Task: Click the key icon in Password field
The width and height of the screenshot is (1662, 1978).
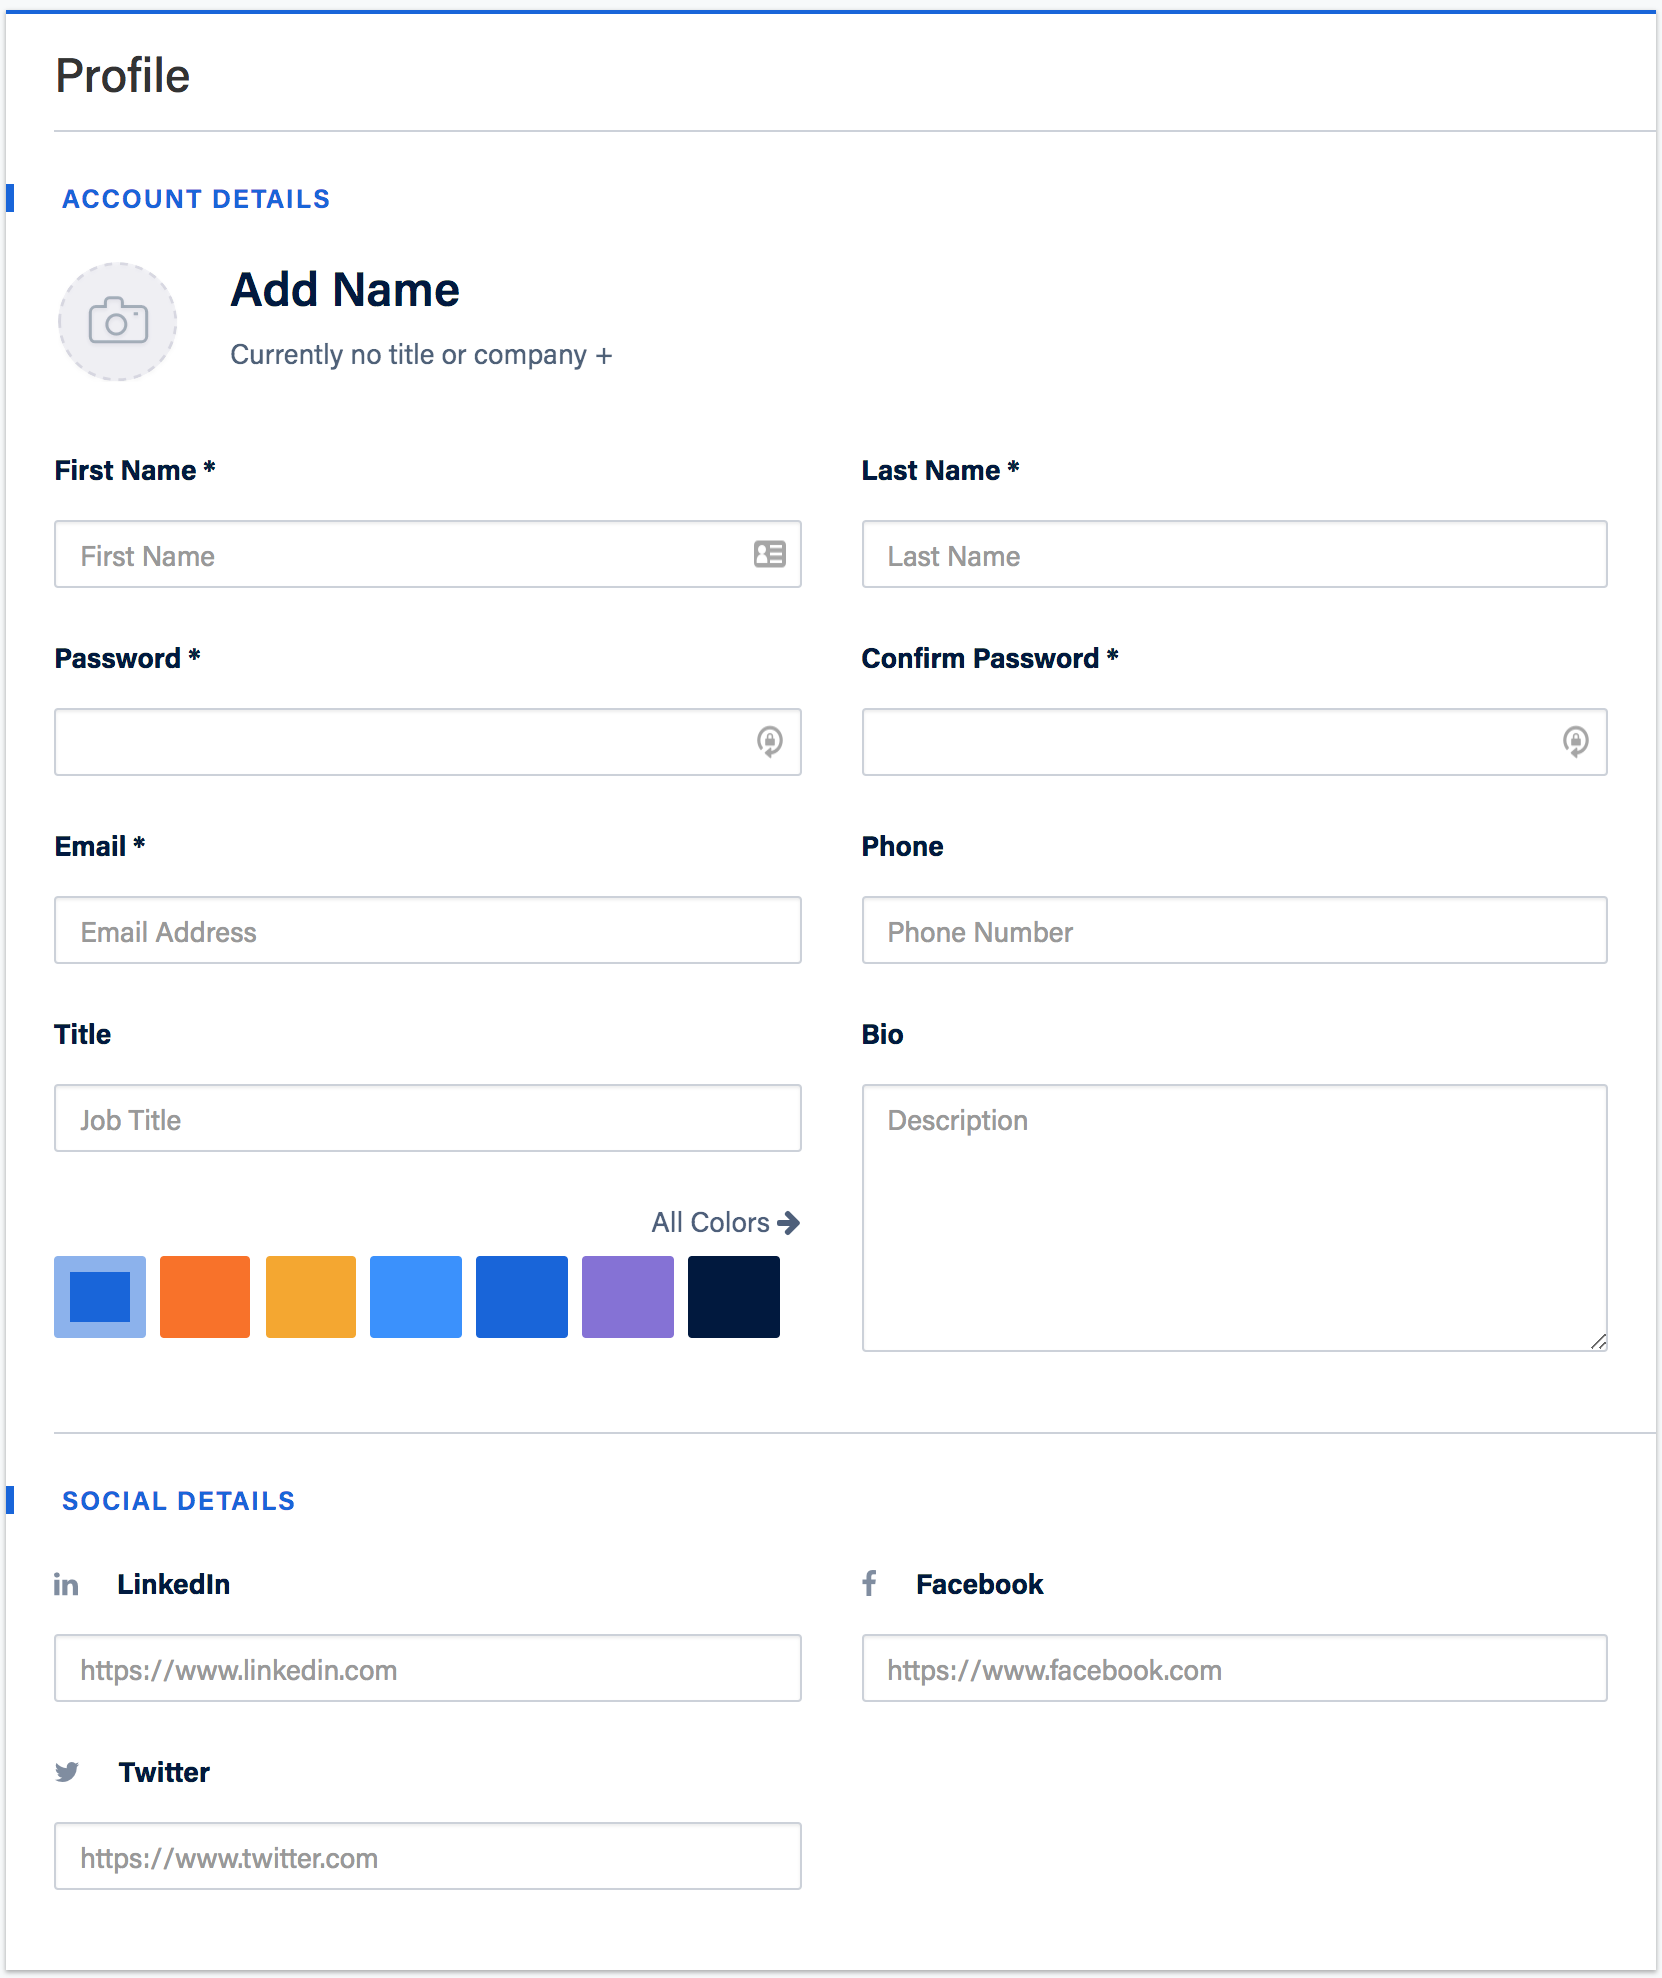Action: (x=769, y=742)
